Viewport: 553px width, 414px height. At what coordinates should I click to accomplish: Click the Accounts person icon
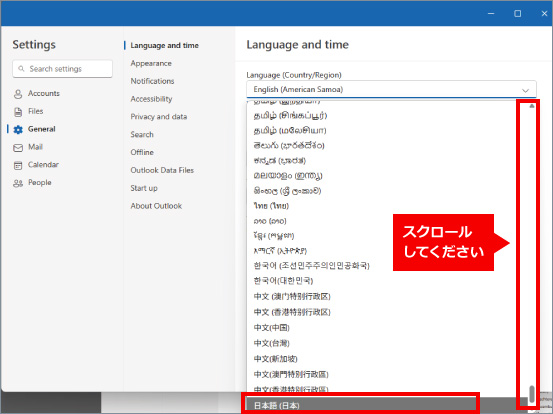coord(18,94)
